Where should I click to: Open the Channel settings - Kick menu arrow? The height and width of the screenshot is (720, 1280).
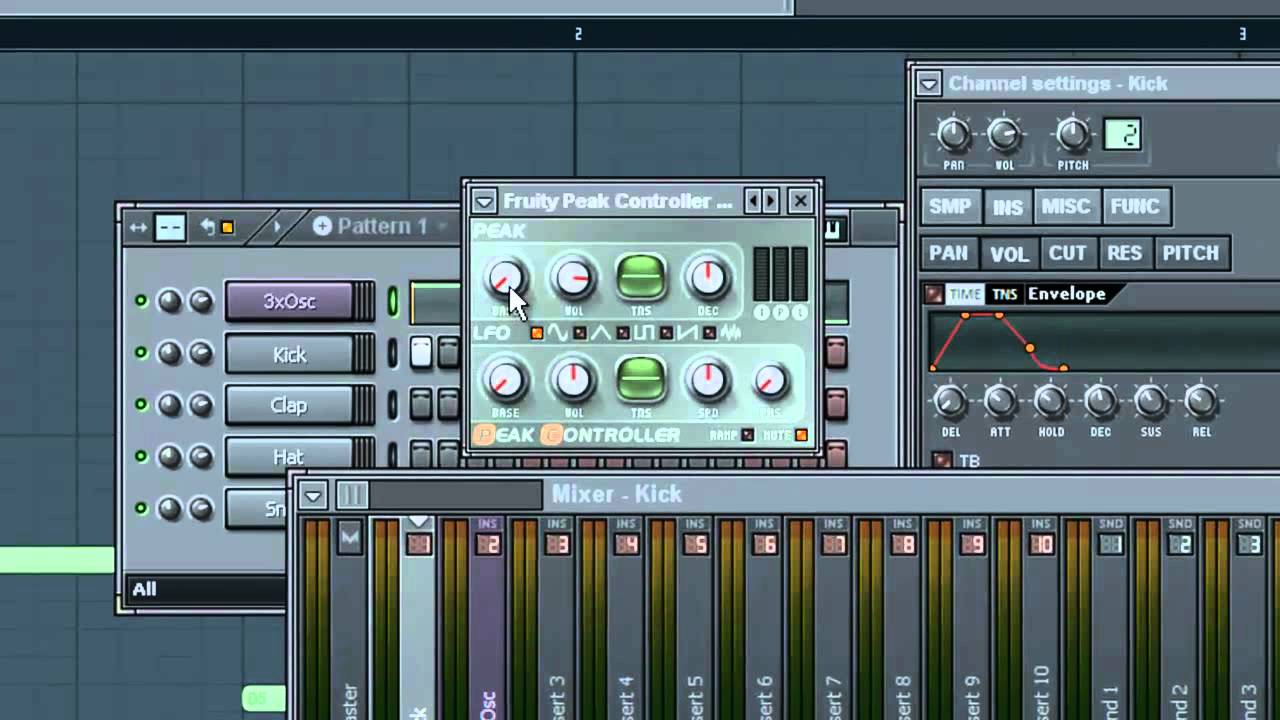coord(929,84)
